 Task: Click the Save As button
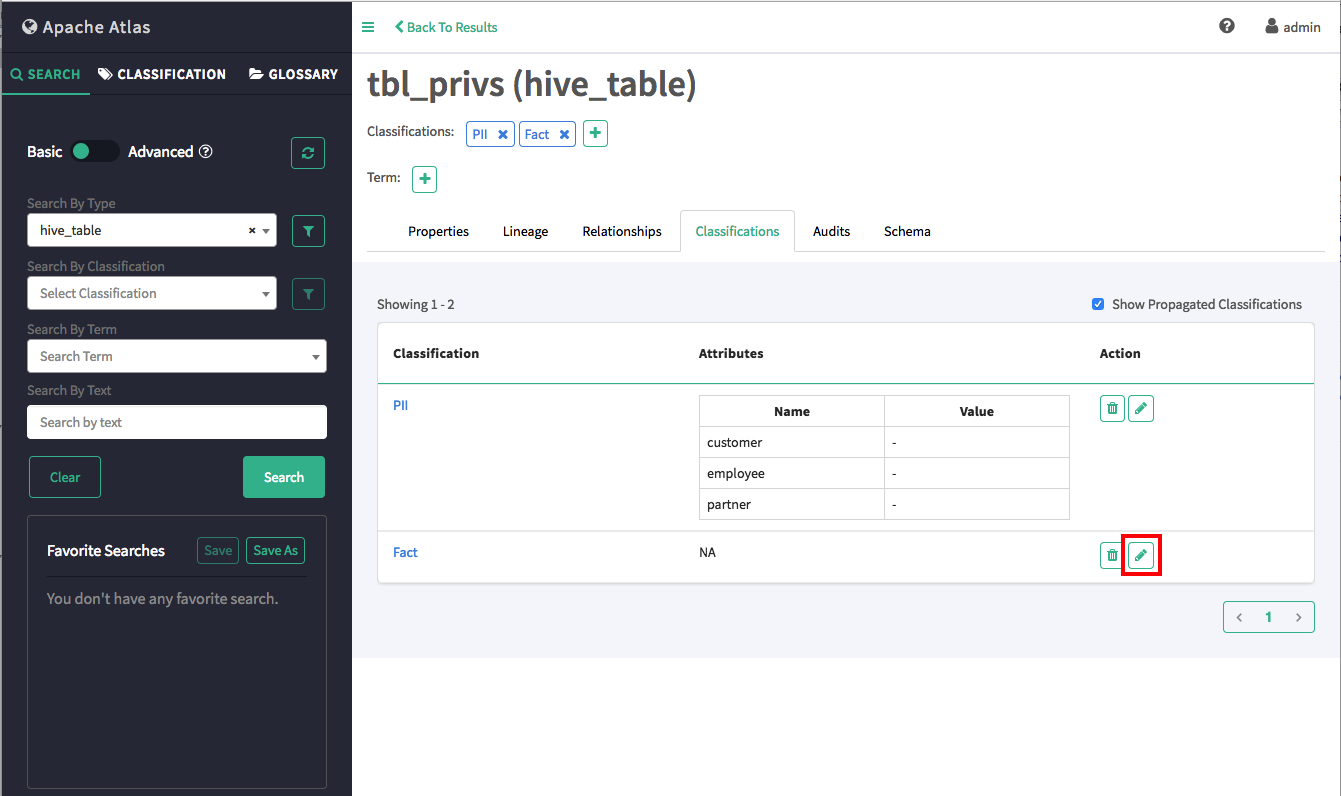pos(275,550)
